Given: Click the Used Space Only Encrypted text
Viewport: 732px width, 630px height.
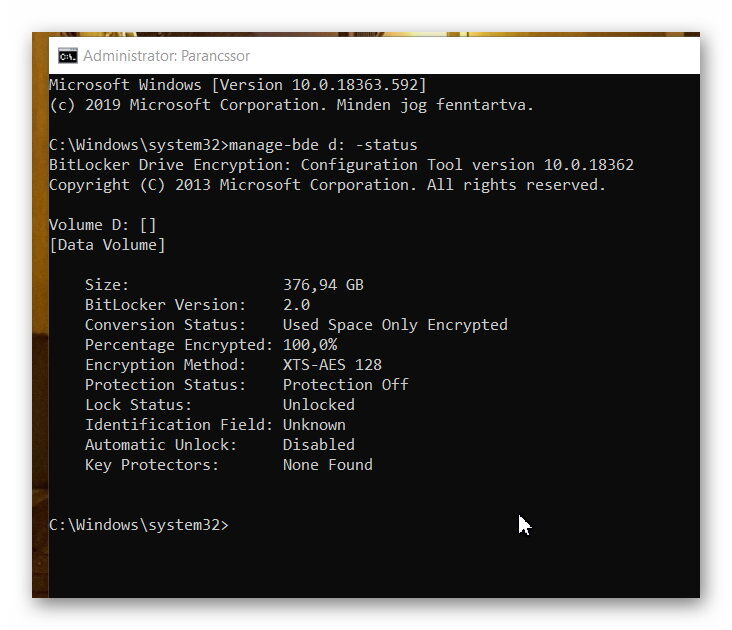Looking at the screenshot, I should point(395,325).
